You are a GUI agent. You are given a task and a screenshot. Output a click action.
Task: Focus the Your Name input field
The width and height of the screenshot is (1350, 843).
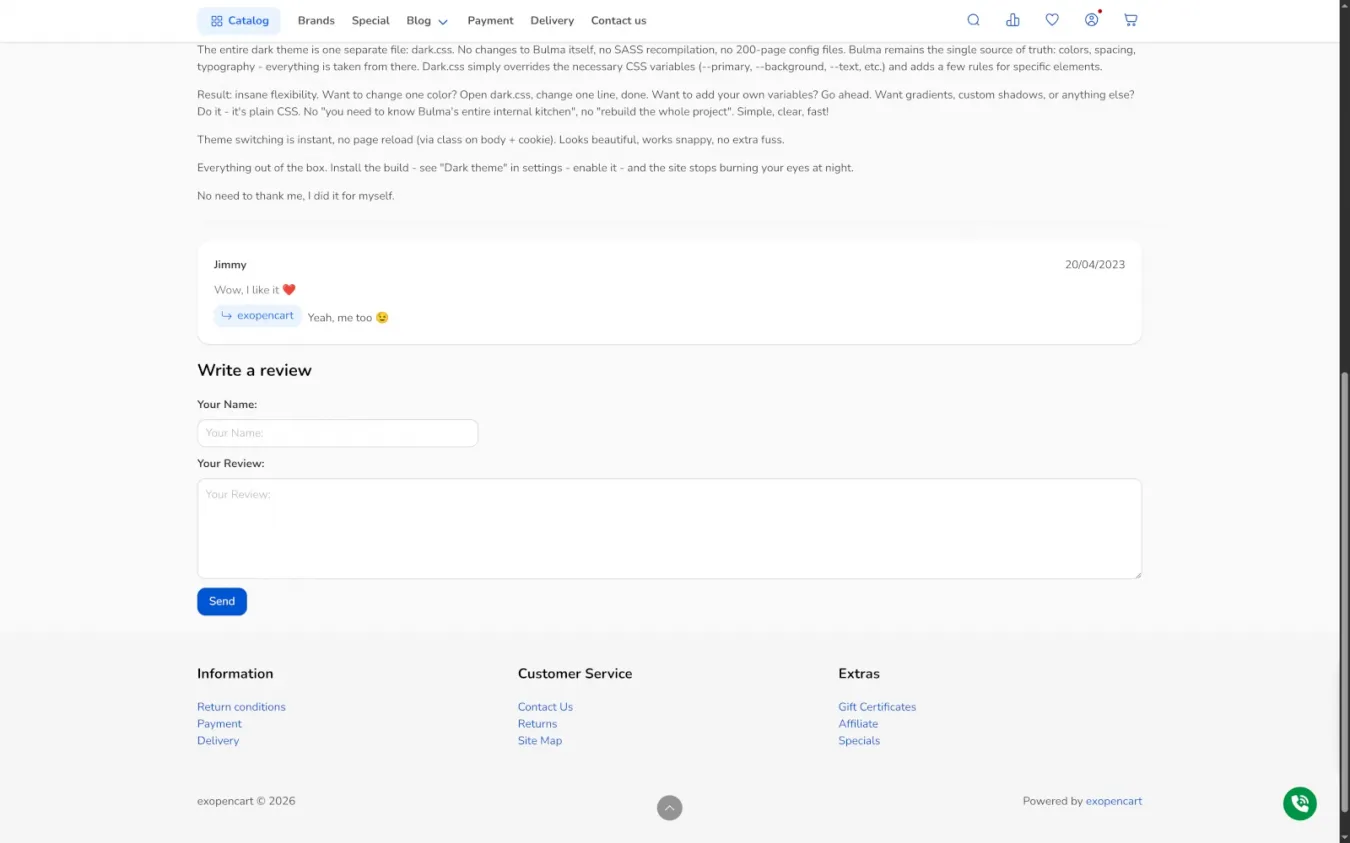pos(338,433)
